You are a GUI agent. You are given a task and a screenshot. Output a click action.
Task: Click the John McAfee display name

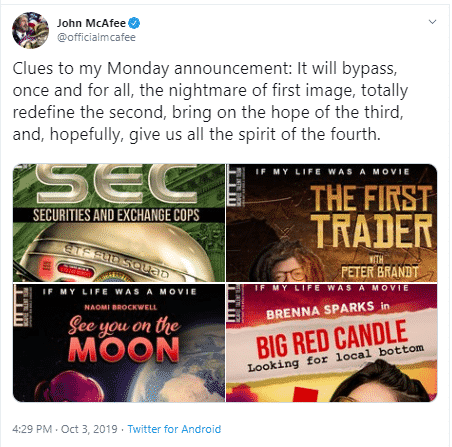tap(91, 23)
